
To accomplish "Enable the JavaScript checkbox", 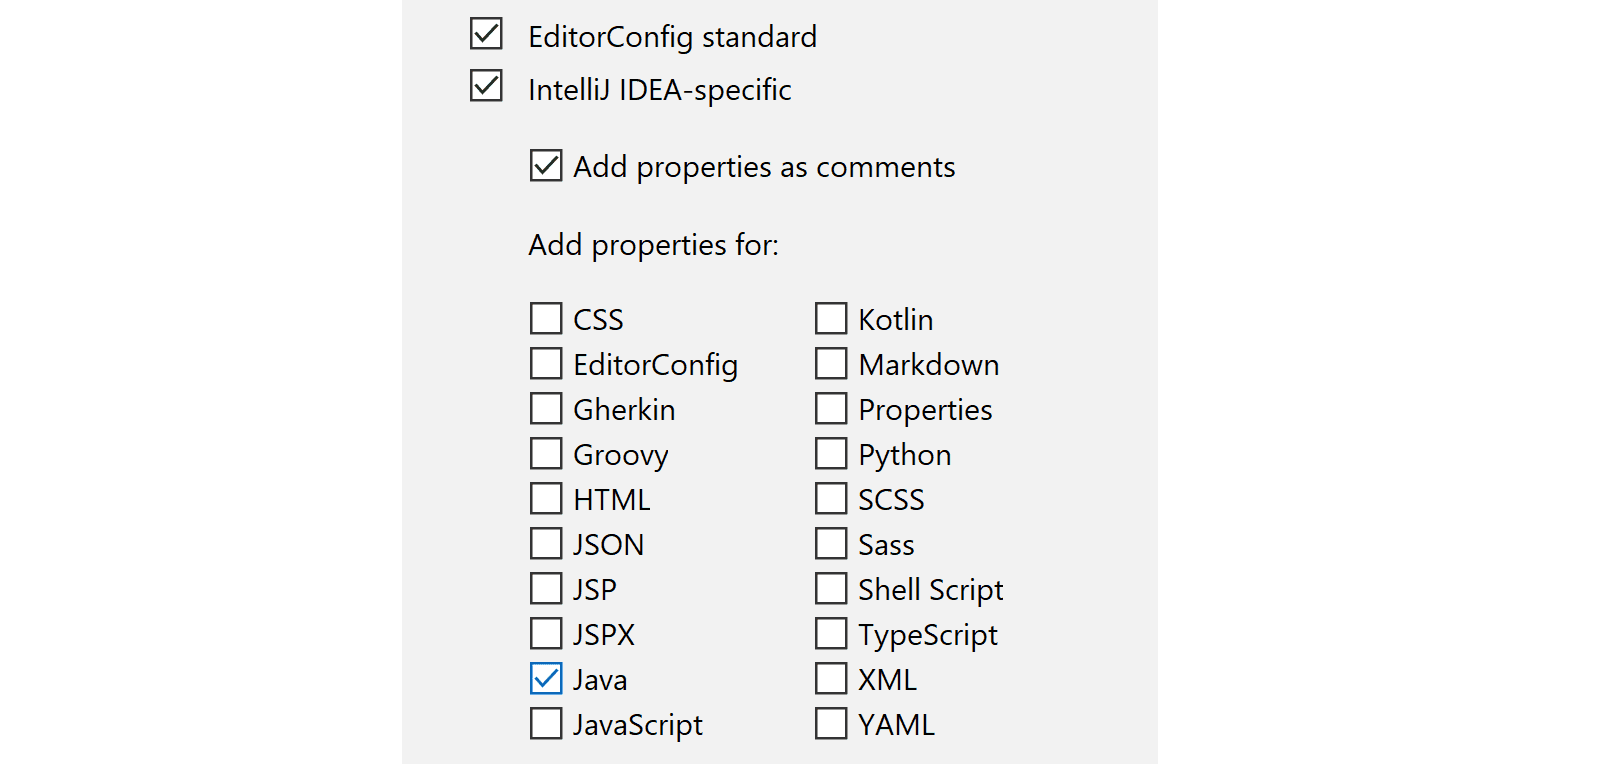I will pos(546,724).
